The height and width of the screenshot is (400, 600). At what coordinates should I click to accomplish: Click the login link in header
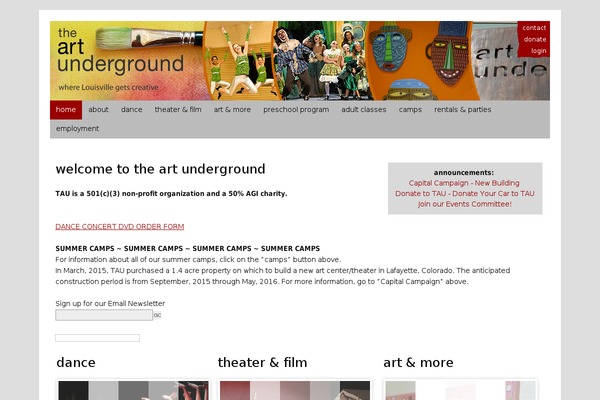tap(538, 51)
